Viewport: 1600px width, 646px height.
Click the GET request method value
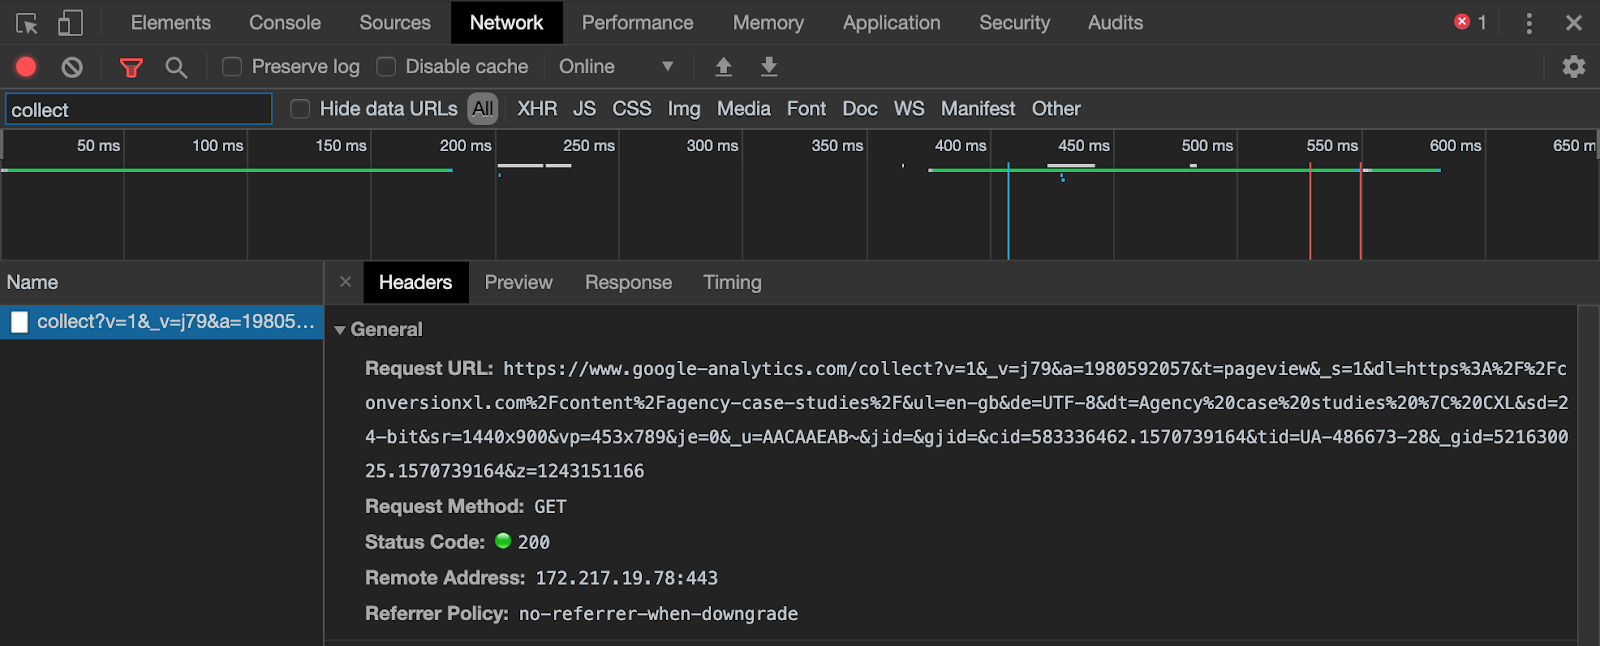550,507
